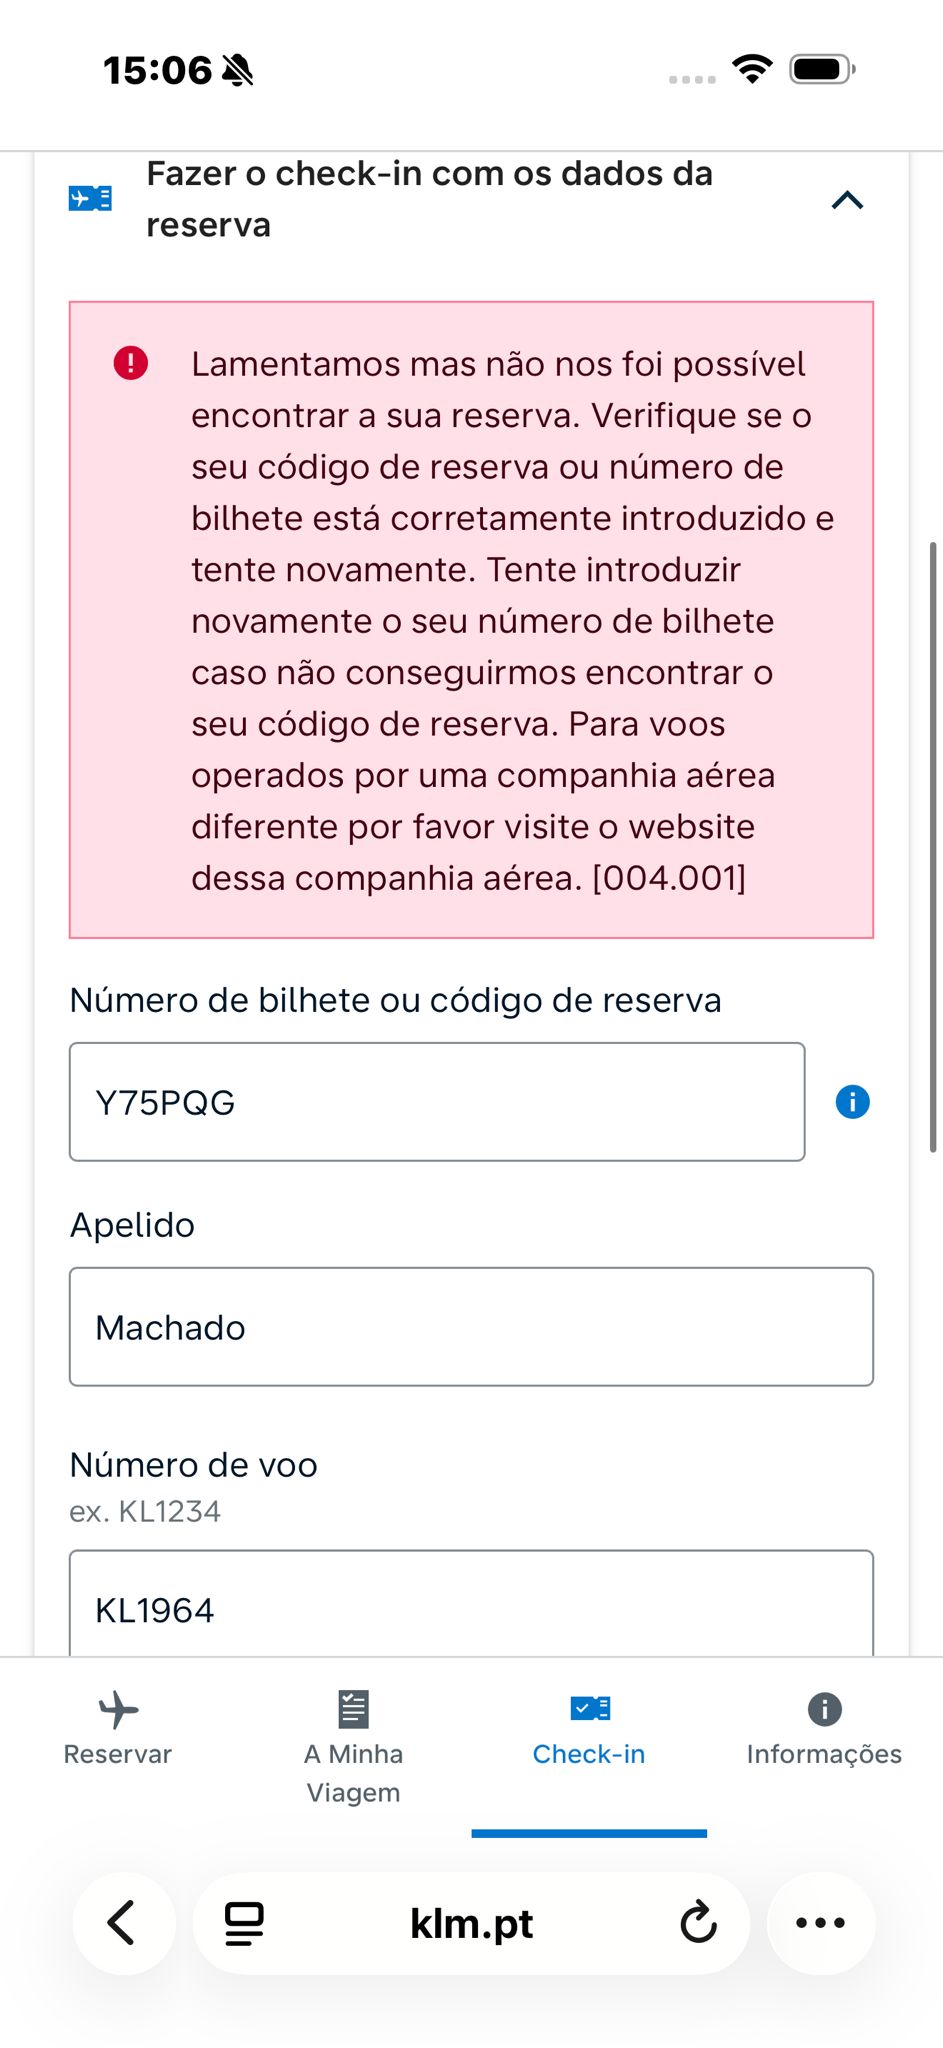943x2048 pixels.
Task: Open the Reservar airplane tab
Action: pos(118,1730)
